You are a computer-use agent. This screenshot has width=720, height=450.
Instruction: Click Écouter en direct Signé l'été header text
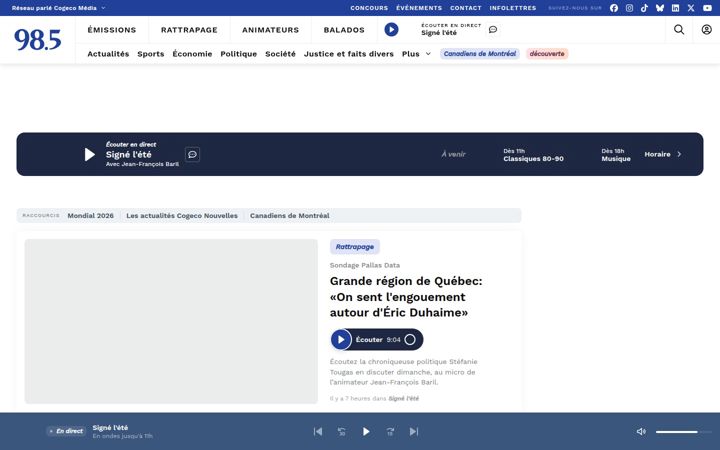451,29
